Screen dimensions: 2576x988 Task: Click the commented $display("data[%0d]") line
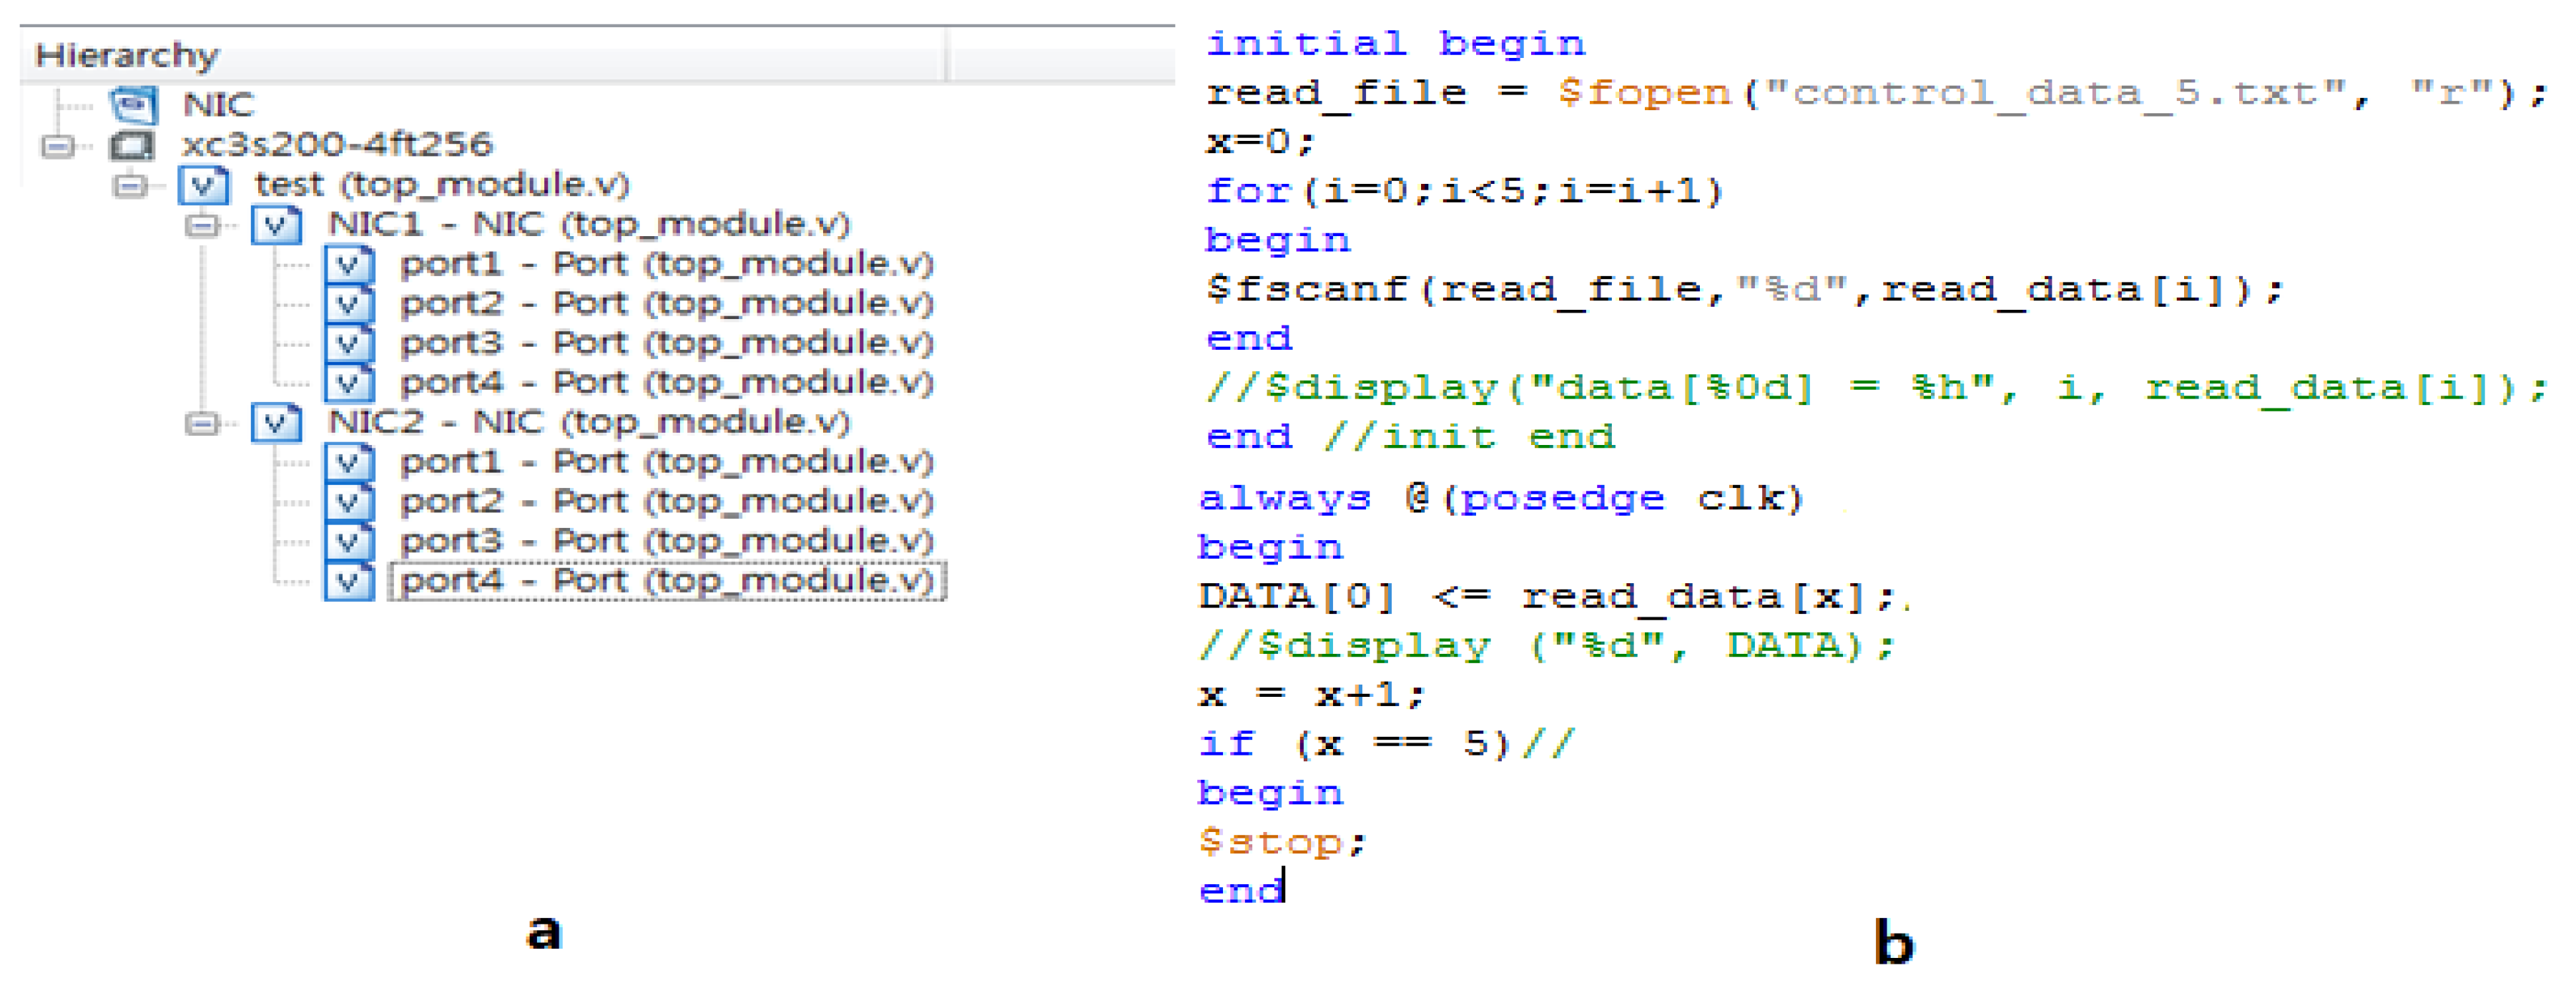(x=1878, y=388)
